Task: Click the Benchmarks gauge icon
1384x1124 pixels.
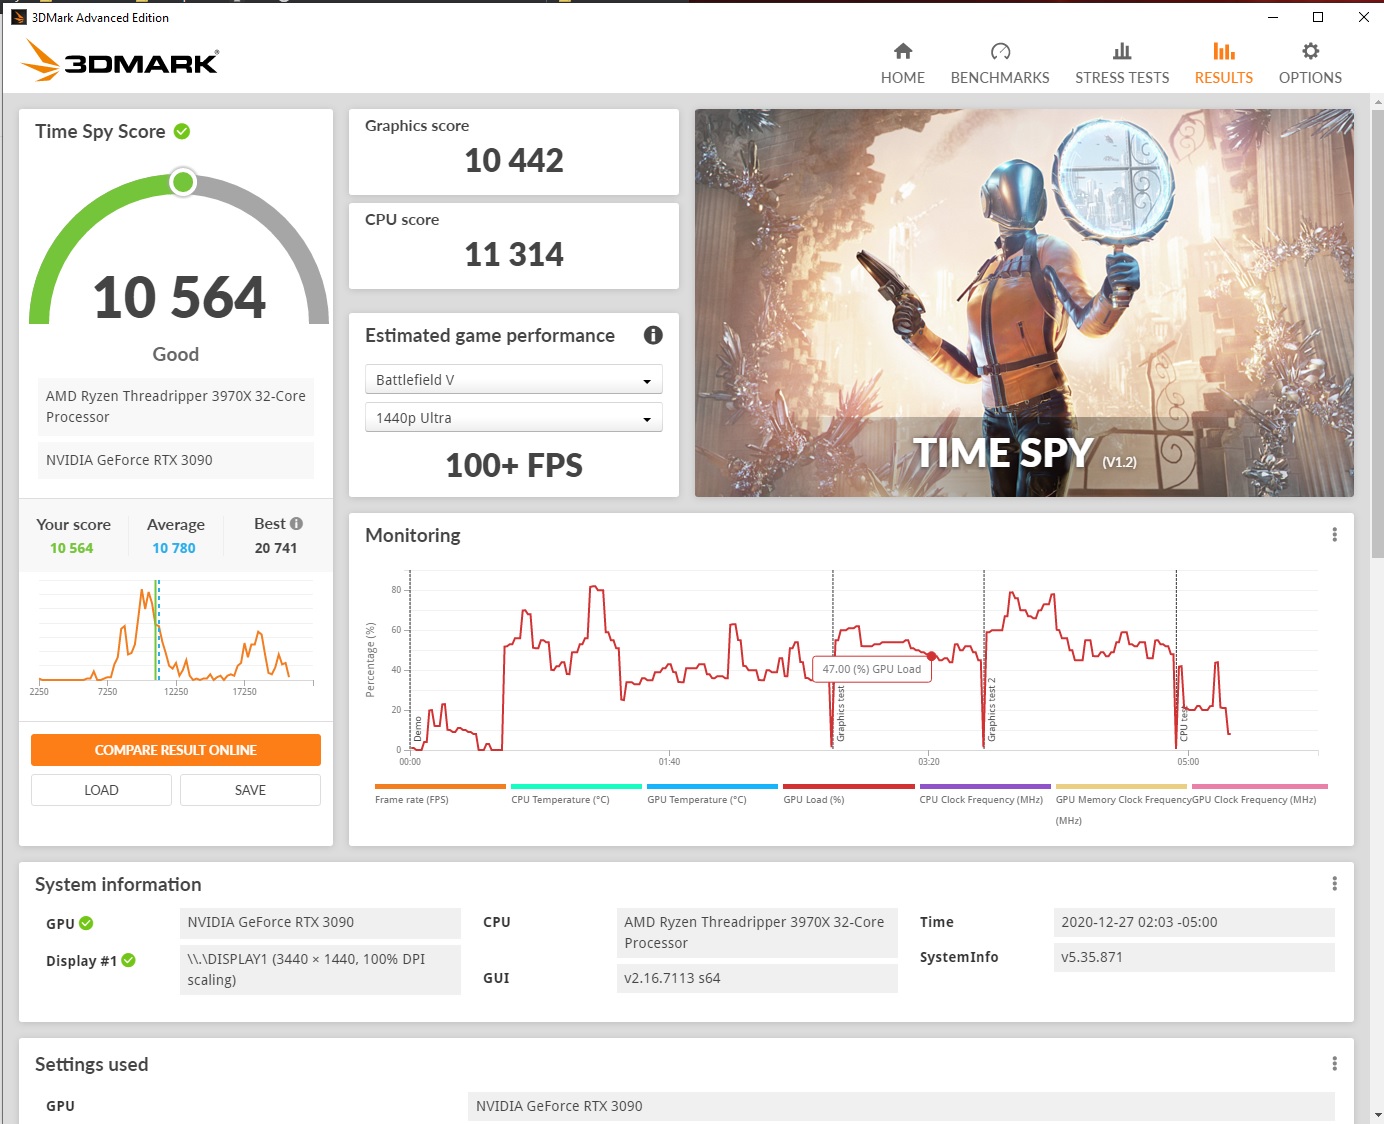Action: pyautogui.click(x=1000, y=51)
